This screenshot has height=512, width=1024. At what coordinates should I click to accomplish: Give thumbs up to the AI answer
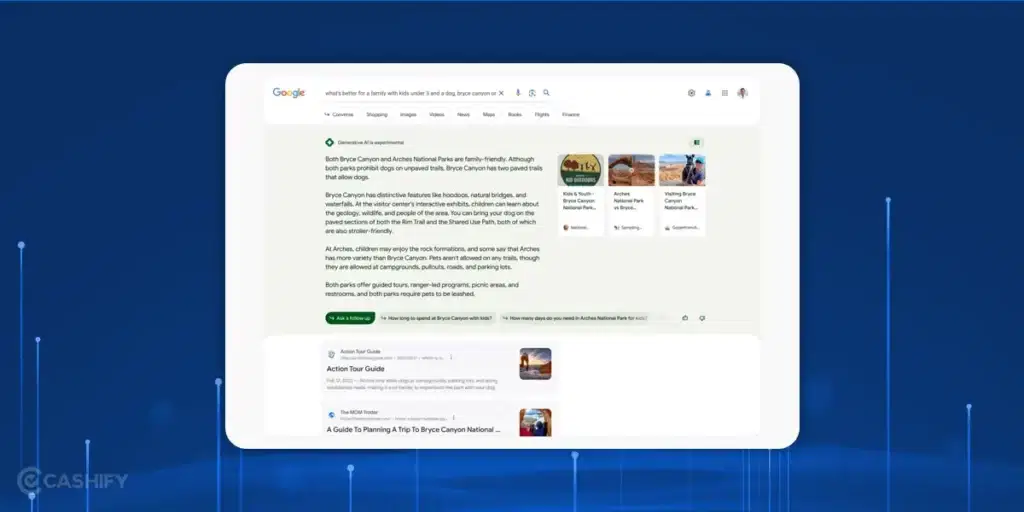pos(685,318)
